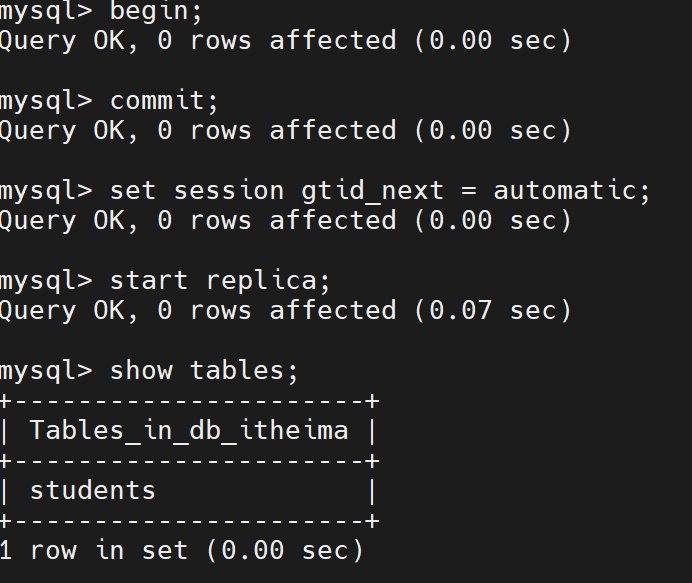Click the mysql prompt before 'show tables'
This screenshot has height=583, width=692.
(x=45, y=371)
